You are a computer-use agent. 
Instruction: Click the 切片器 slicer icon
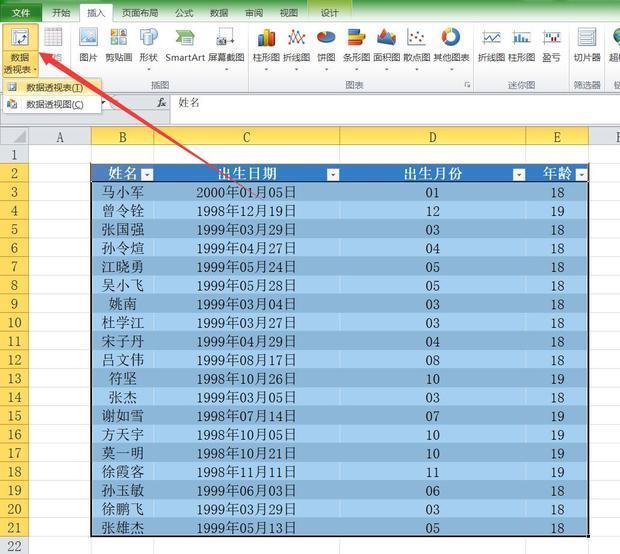click(586, 44)
